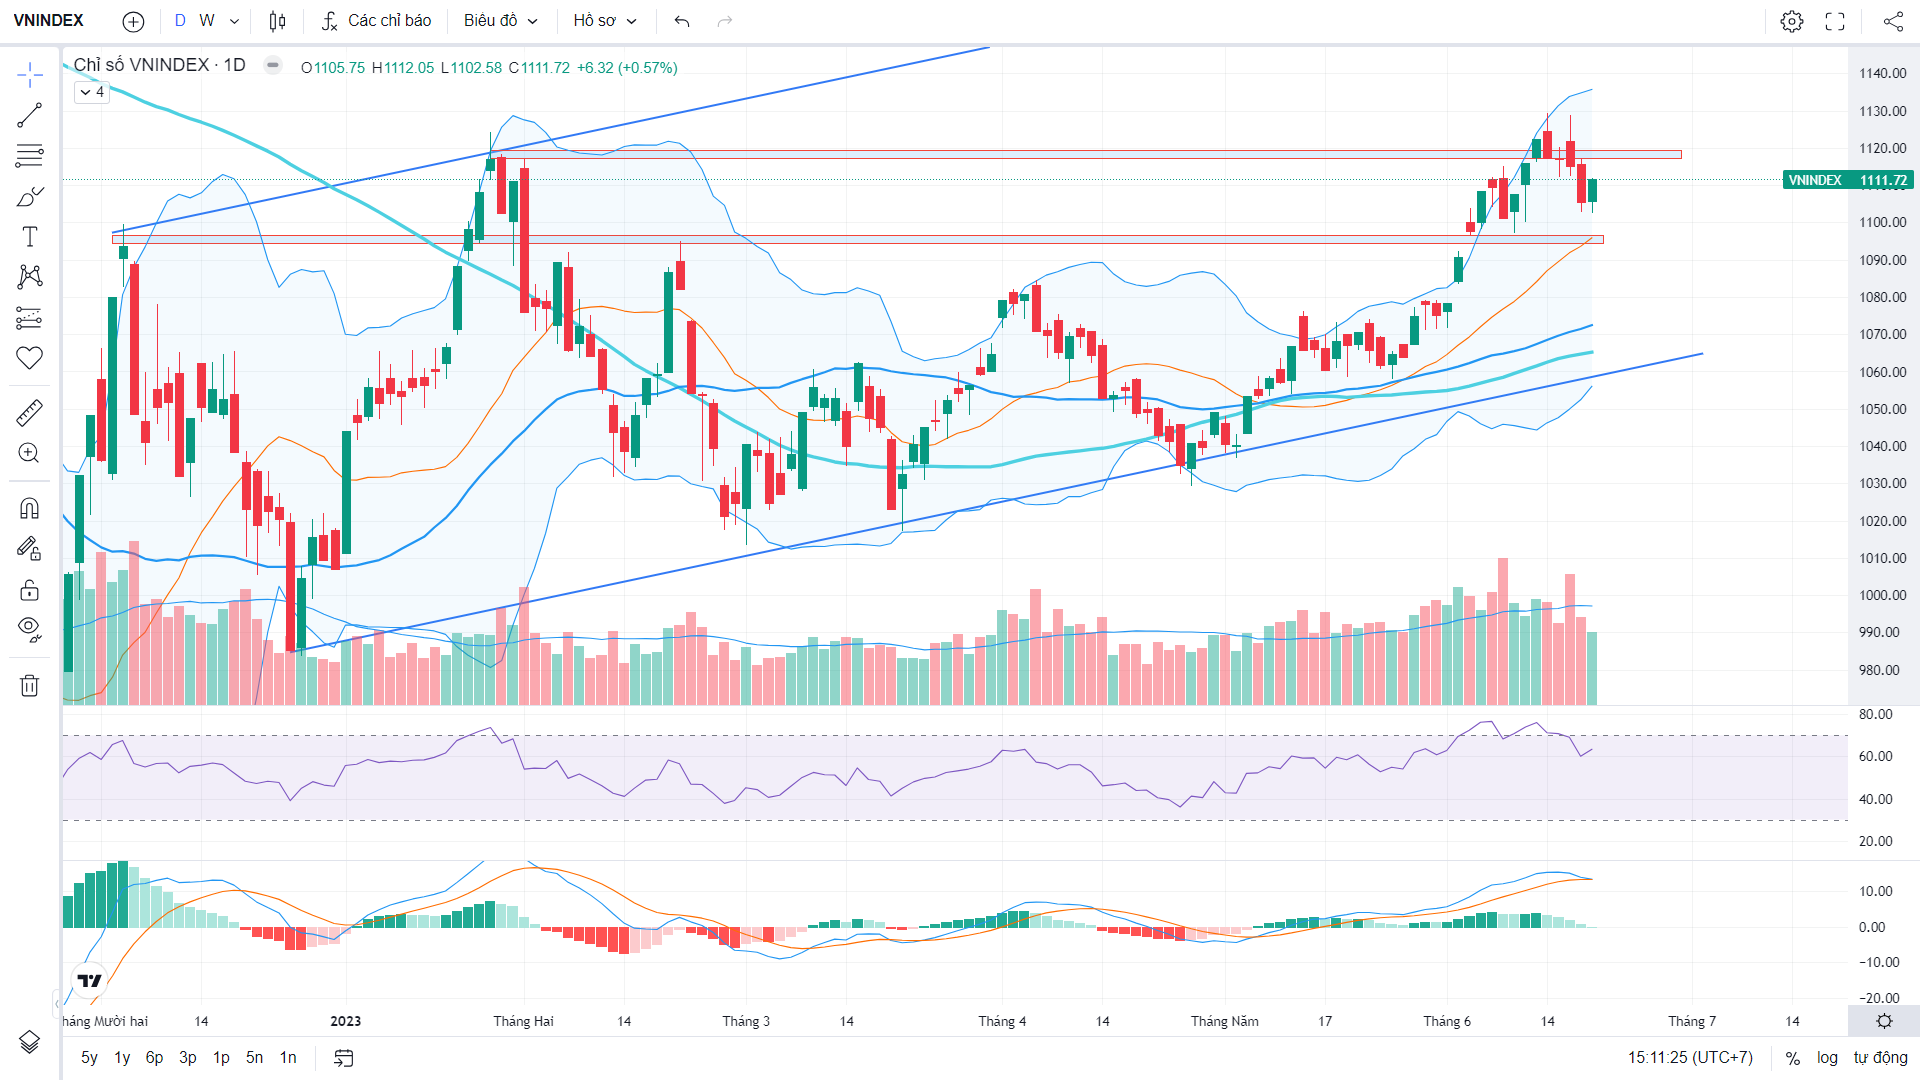Click the VNINDEX symbol search field
The width and height of the screenshot is (1920, 1080).
coord(49,21)
